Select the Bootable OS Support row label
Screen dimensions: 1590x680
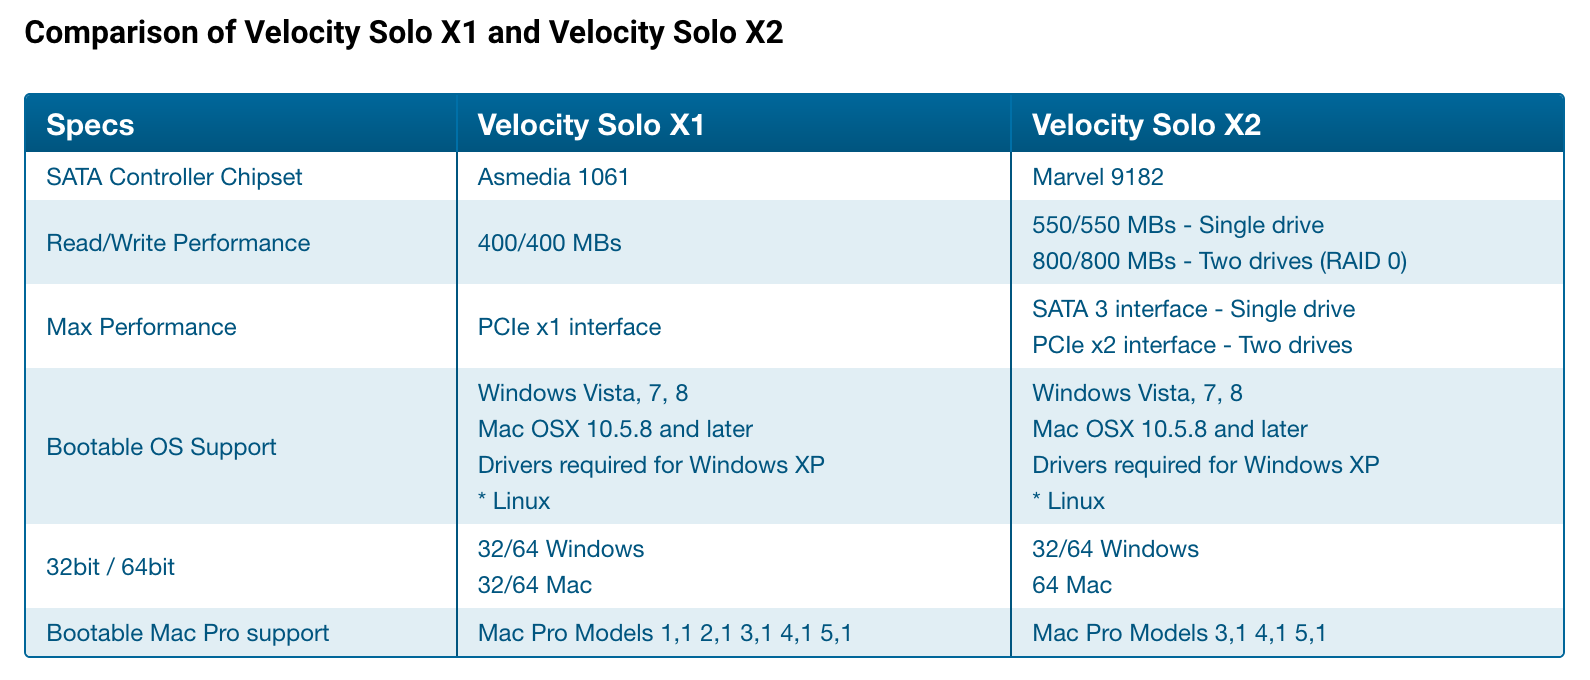161,447
